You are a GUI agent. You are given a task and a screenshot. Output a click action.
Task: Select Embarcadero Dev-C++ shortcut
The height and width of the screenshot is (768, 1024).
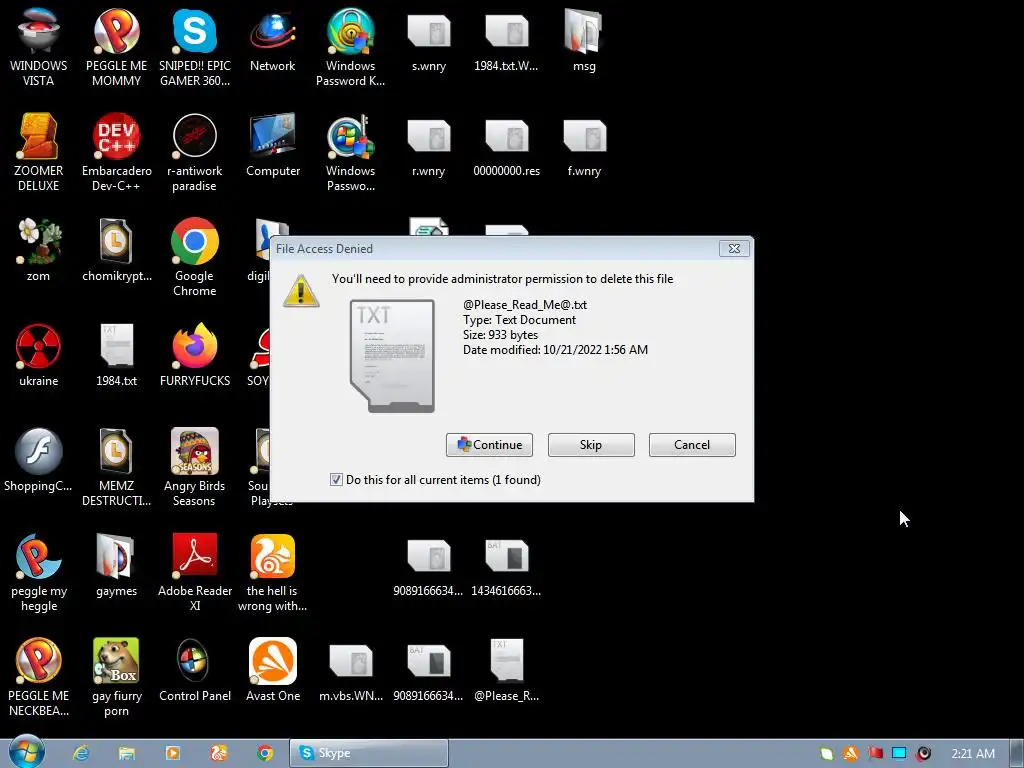click(x=116, y=152)
